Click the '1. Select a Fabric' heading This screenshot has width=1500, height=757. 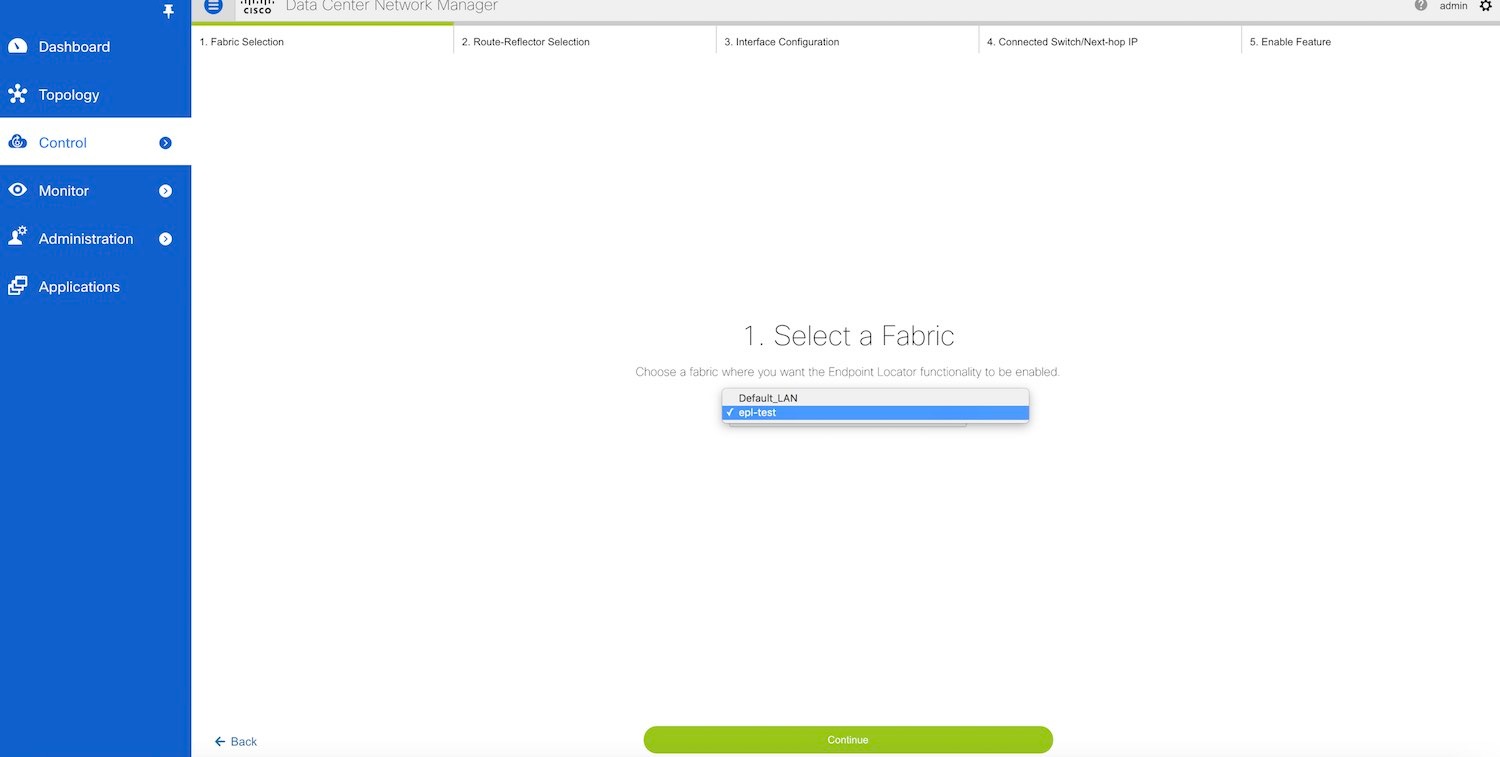click(848, 335)
